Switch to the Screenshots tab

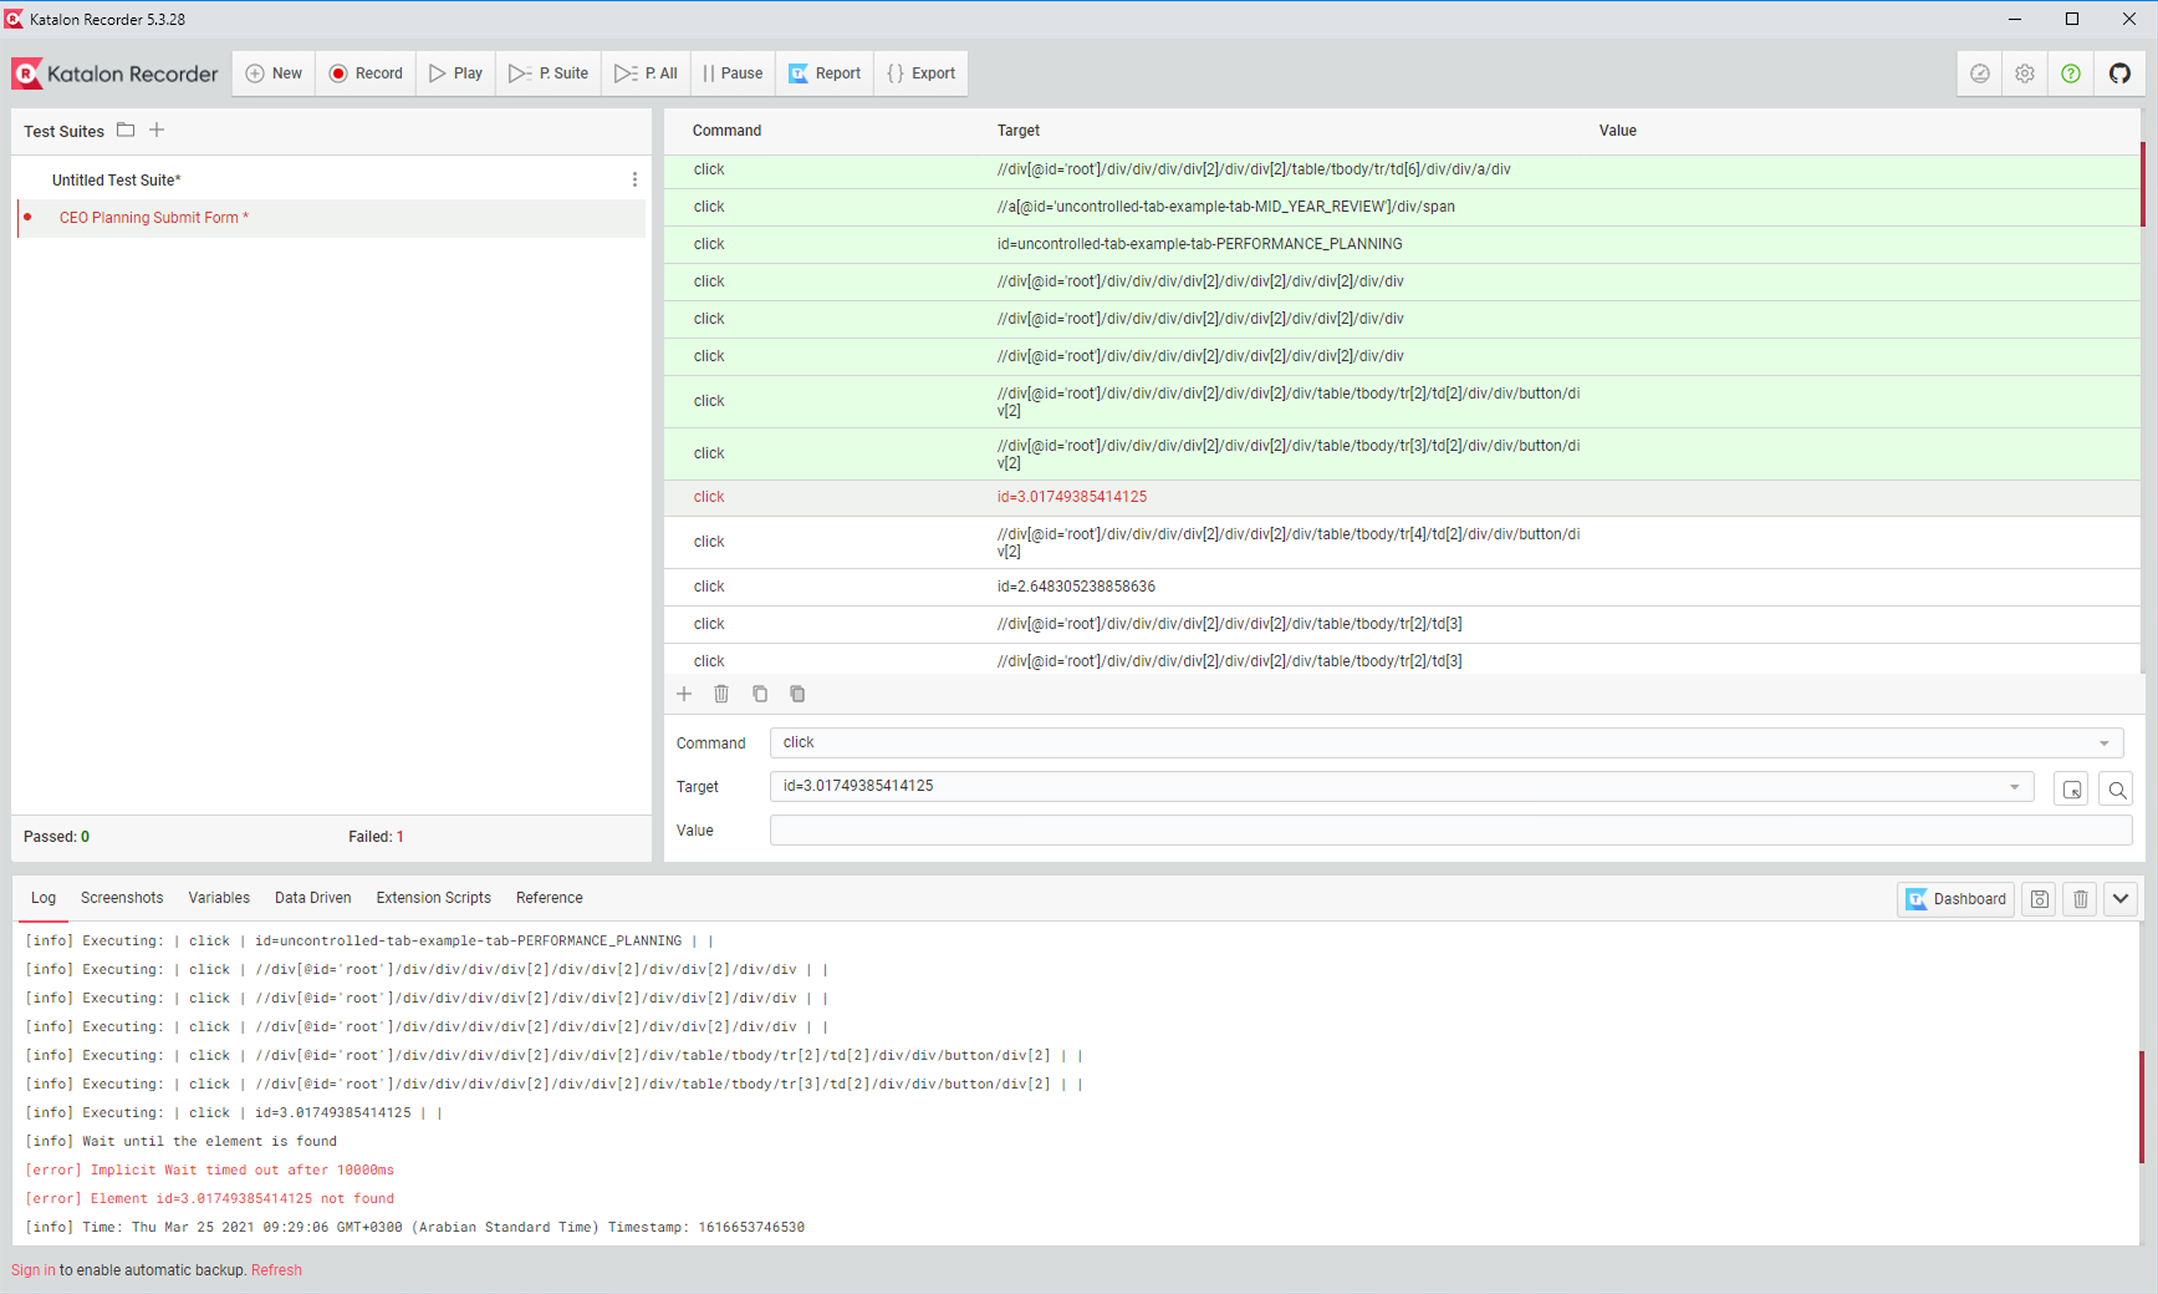[x=122, y=898]
